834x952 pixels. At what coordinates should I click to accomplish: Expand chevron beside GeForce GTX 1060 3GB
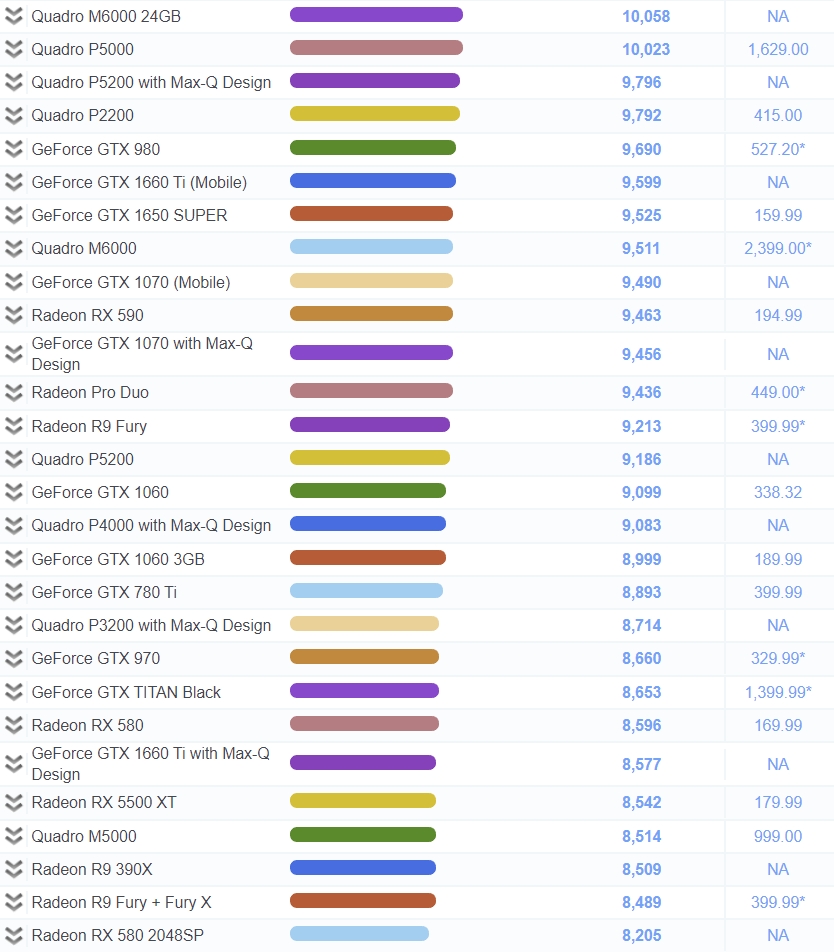point(13,559)
